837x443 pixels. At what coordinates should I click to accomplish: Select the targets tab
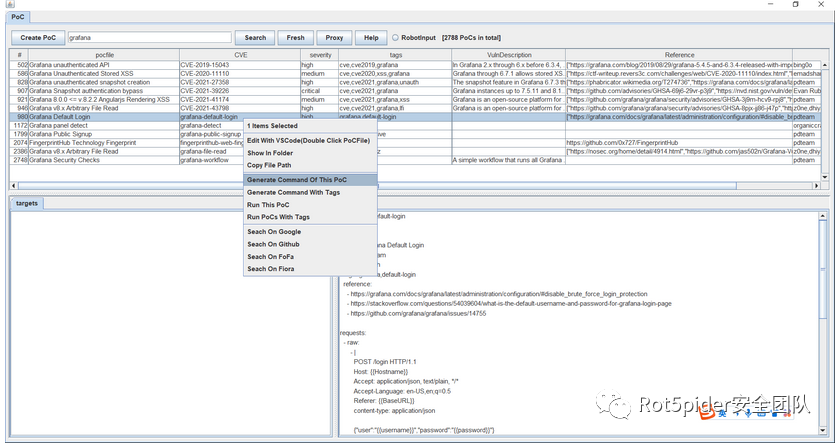click(x=27, y=203)
